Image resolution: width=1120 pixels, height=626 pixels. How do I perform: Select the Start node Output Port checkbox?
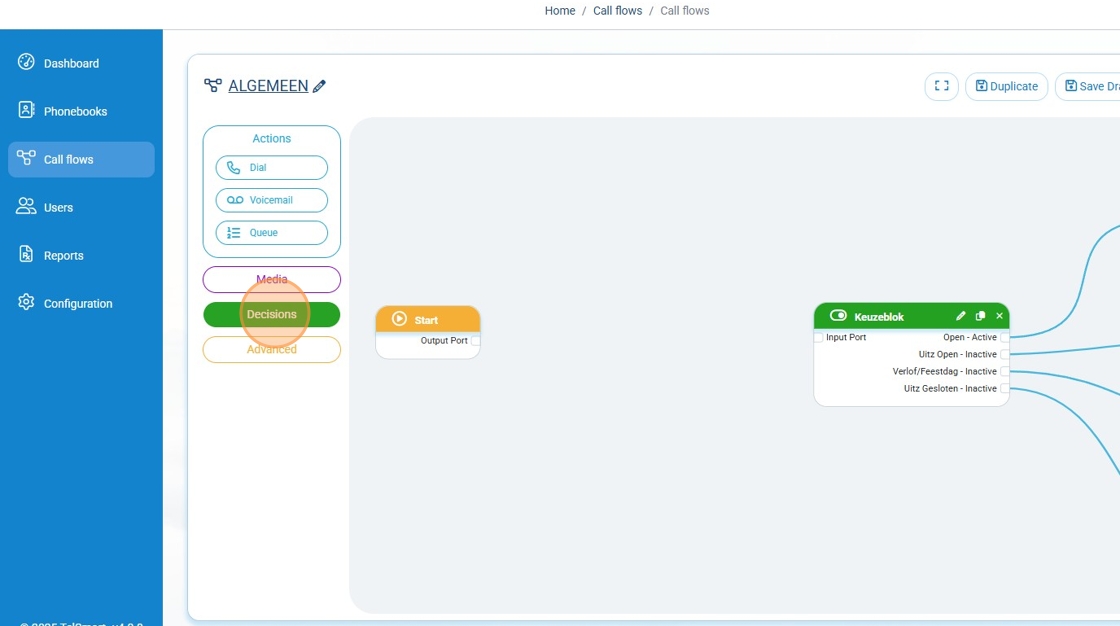(x=475, y=341)
